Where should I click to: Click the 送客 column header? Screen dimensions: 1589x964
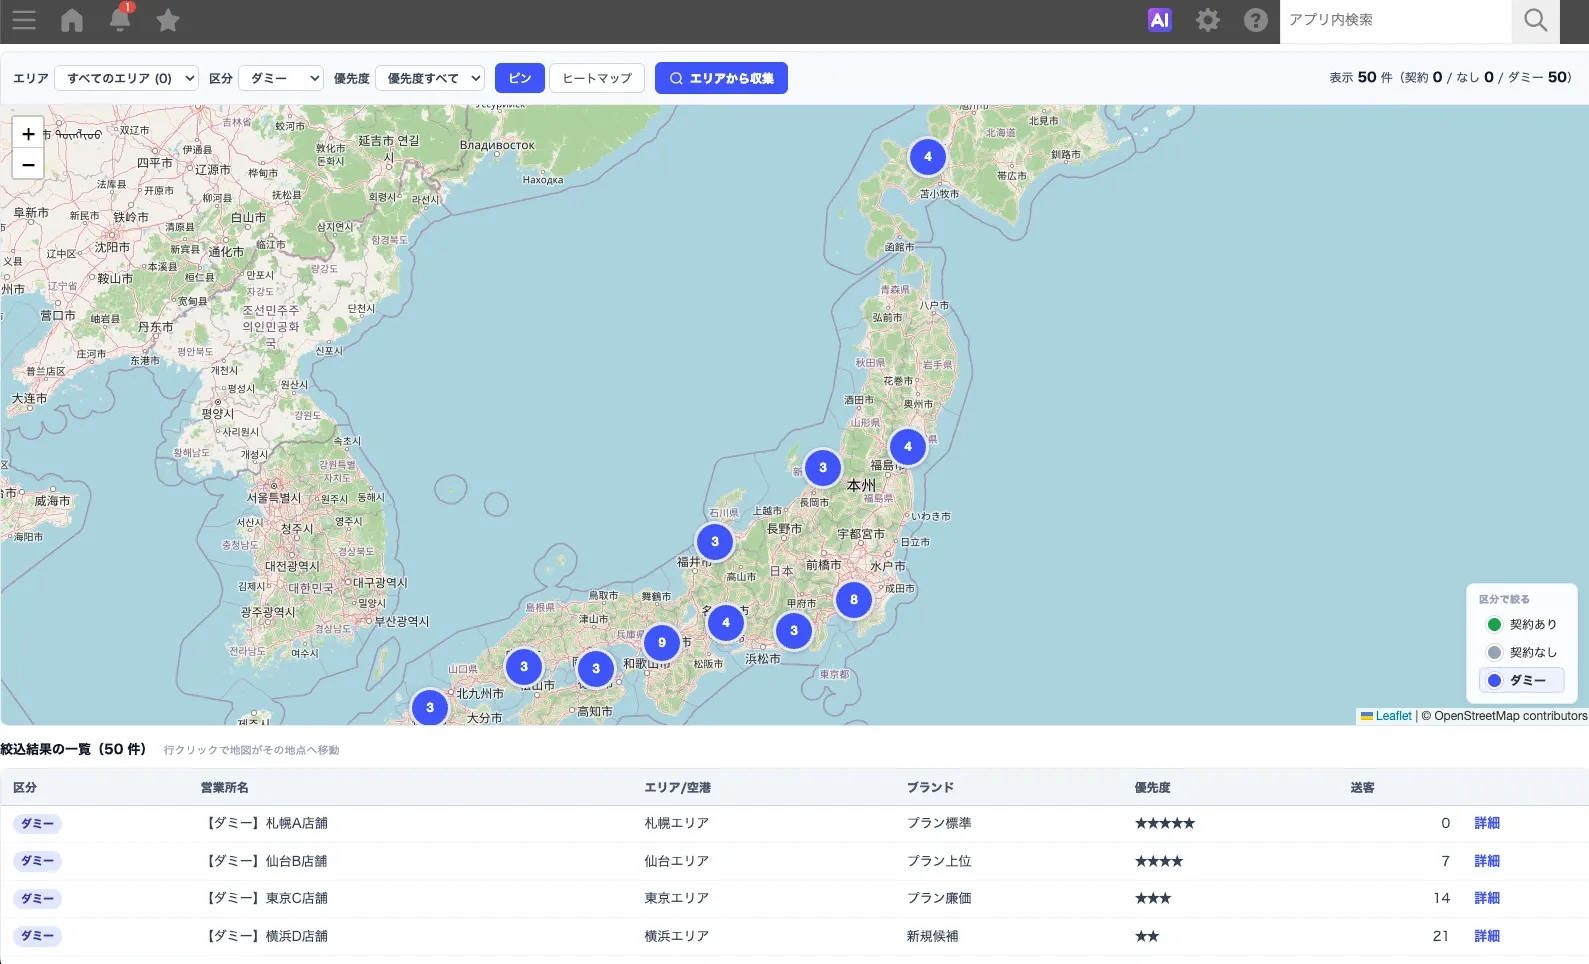pos(1362,788)
